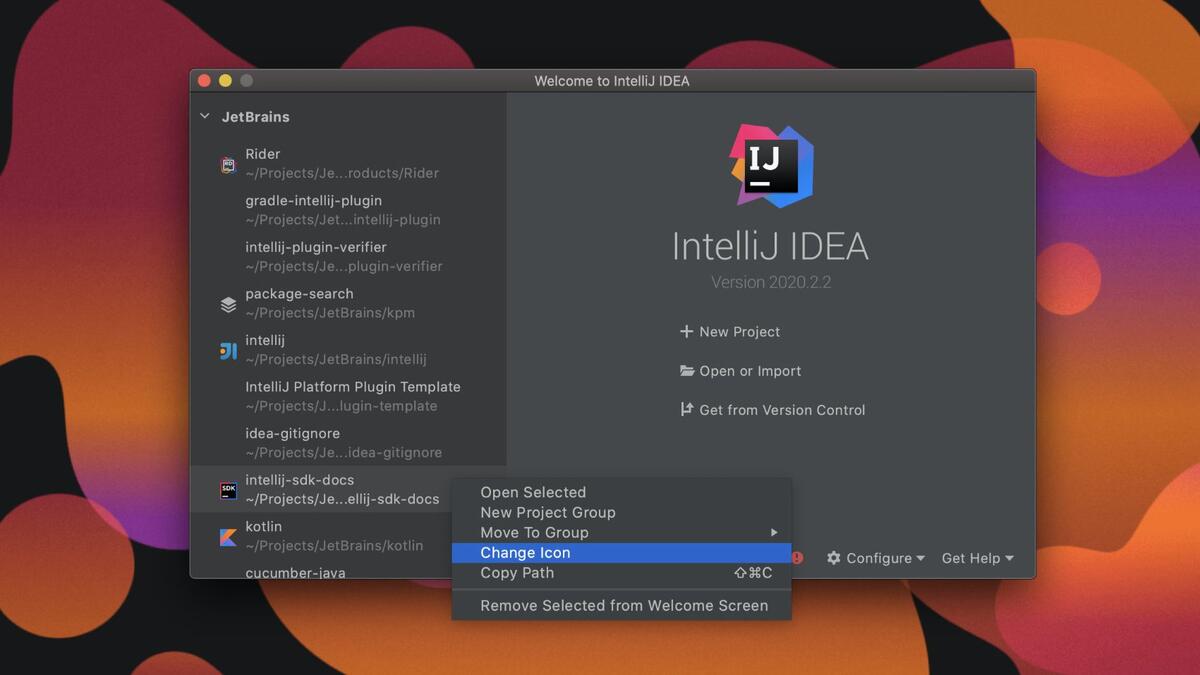
Task: Click the package-search layers icon
Action: (x=228, y=304)
